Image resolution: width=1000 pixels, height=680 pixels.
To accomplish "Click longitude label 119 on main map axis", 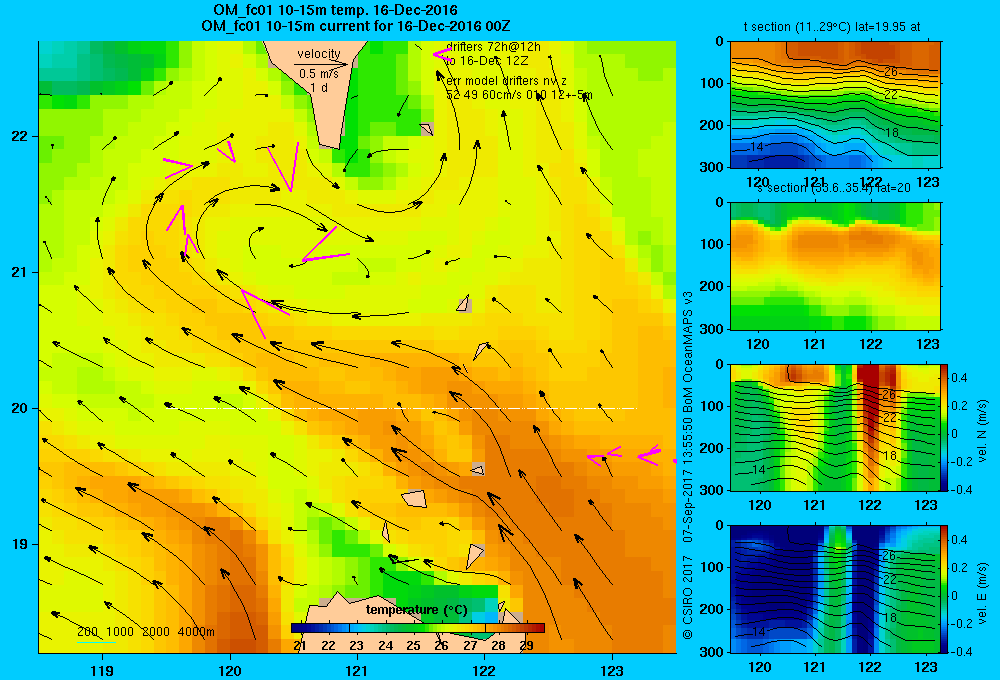I will click(102, 670).
